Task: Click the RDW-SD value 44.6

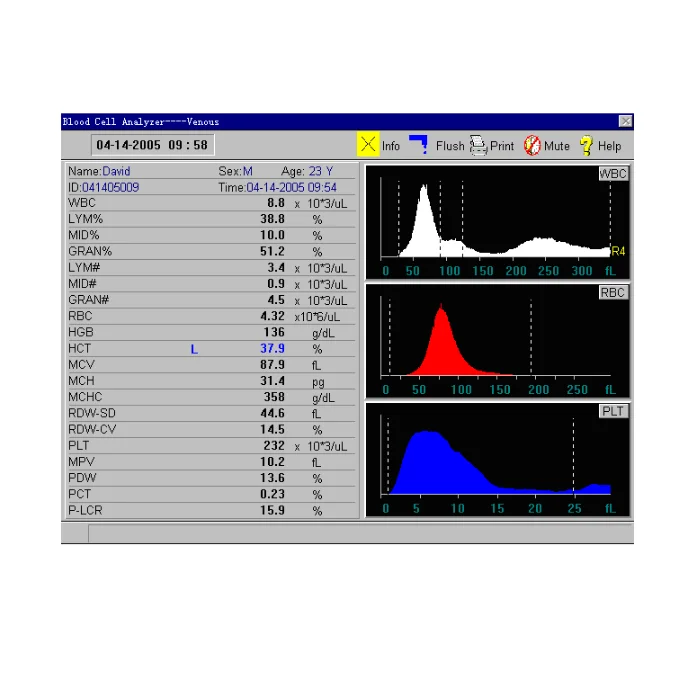Action: 272,413
